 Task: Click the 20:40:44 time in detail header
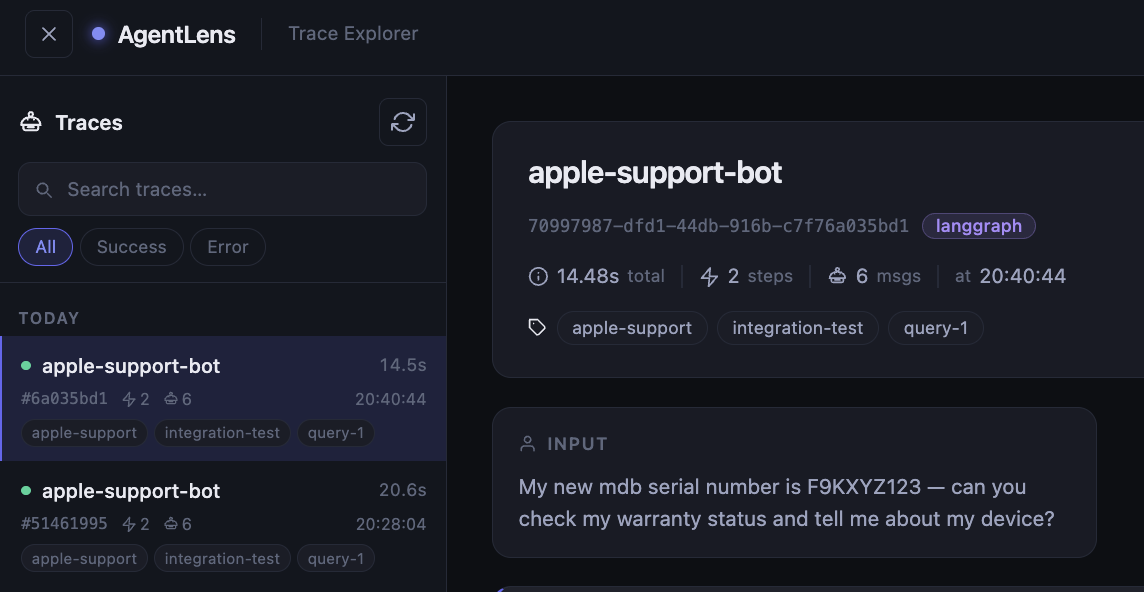[1023, 276]
